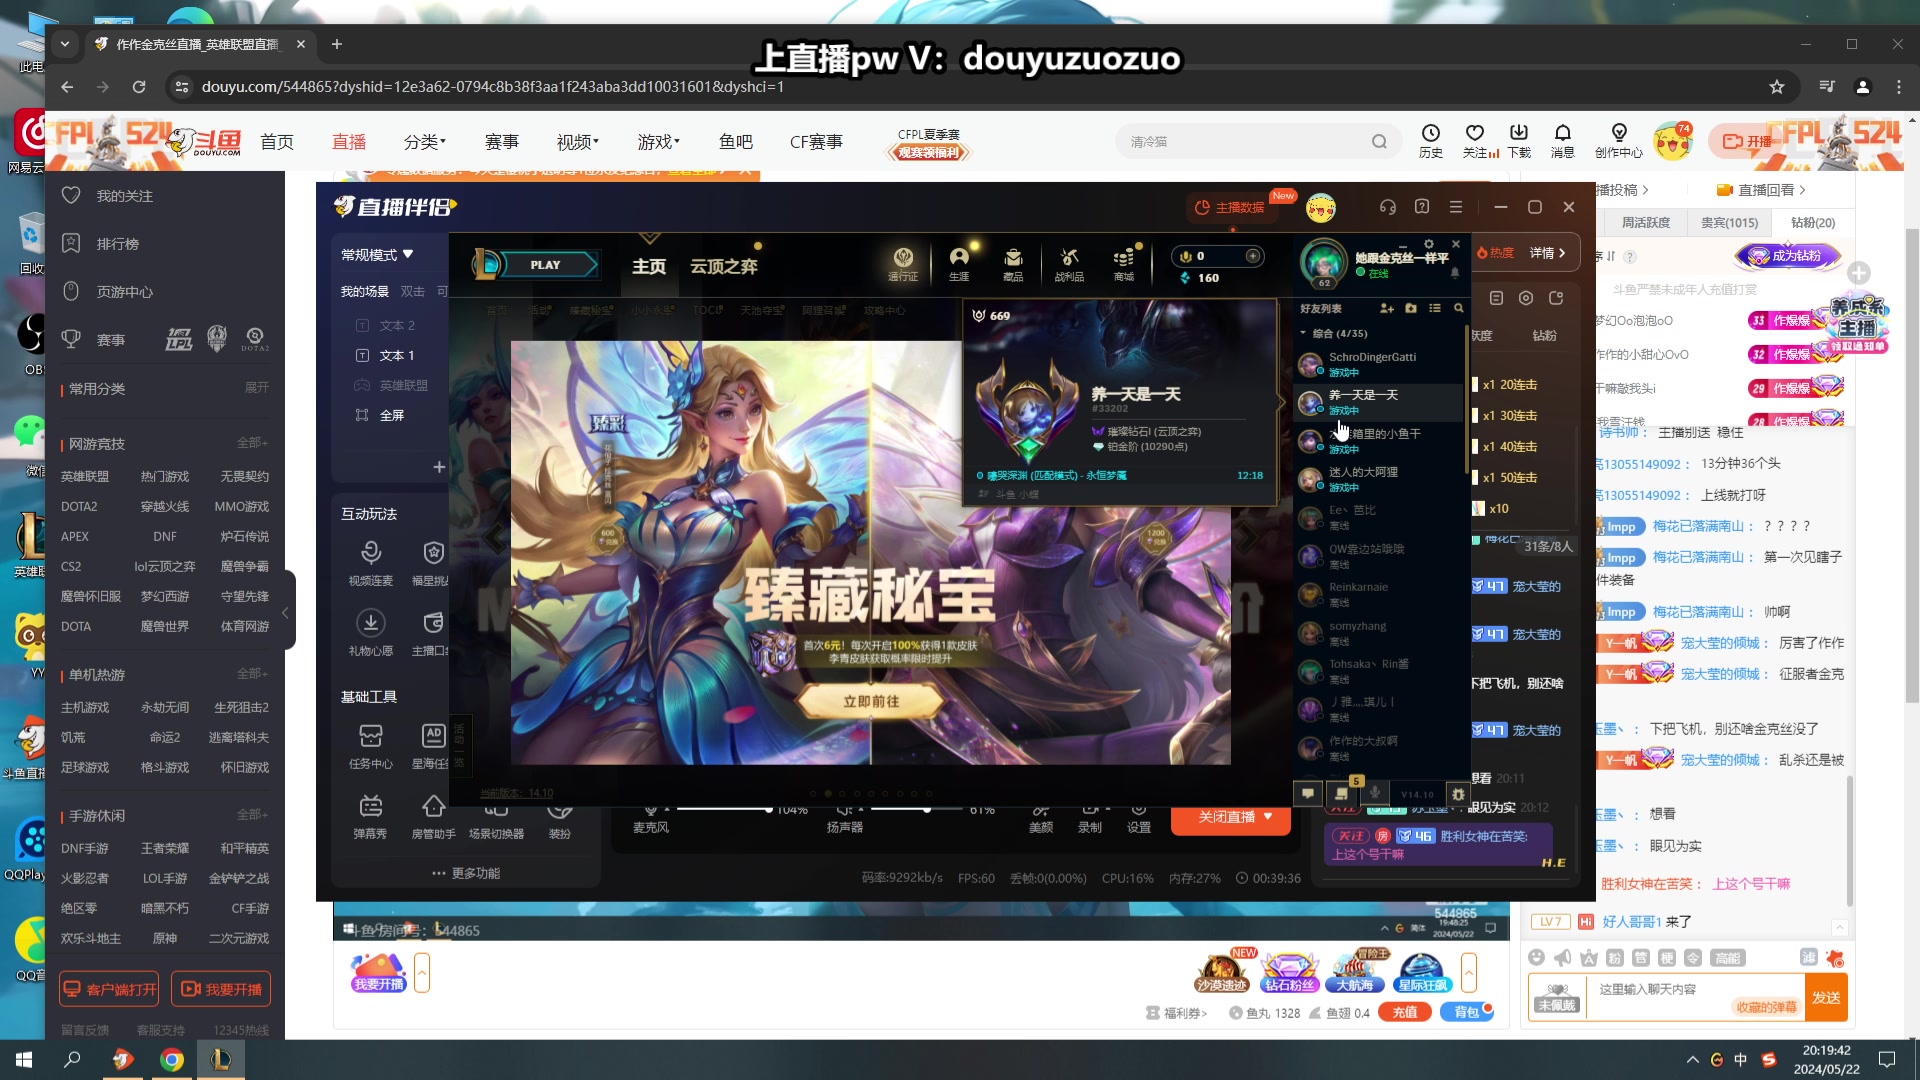1920x1080 pixels.
Task: Open 历史 history icon in Douyu header
Action: click(x=1431, y=141)
